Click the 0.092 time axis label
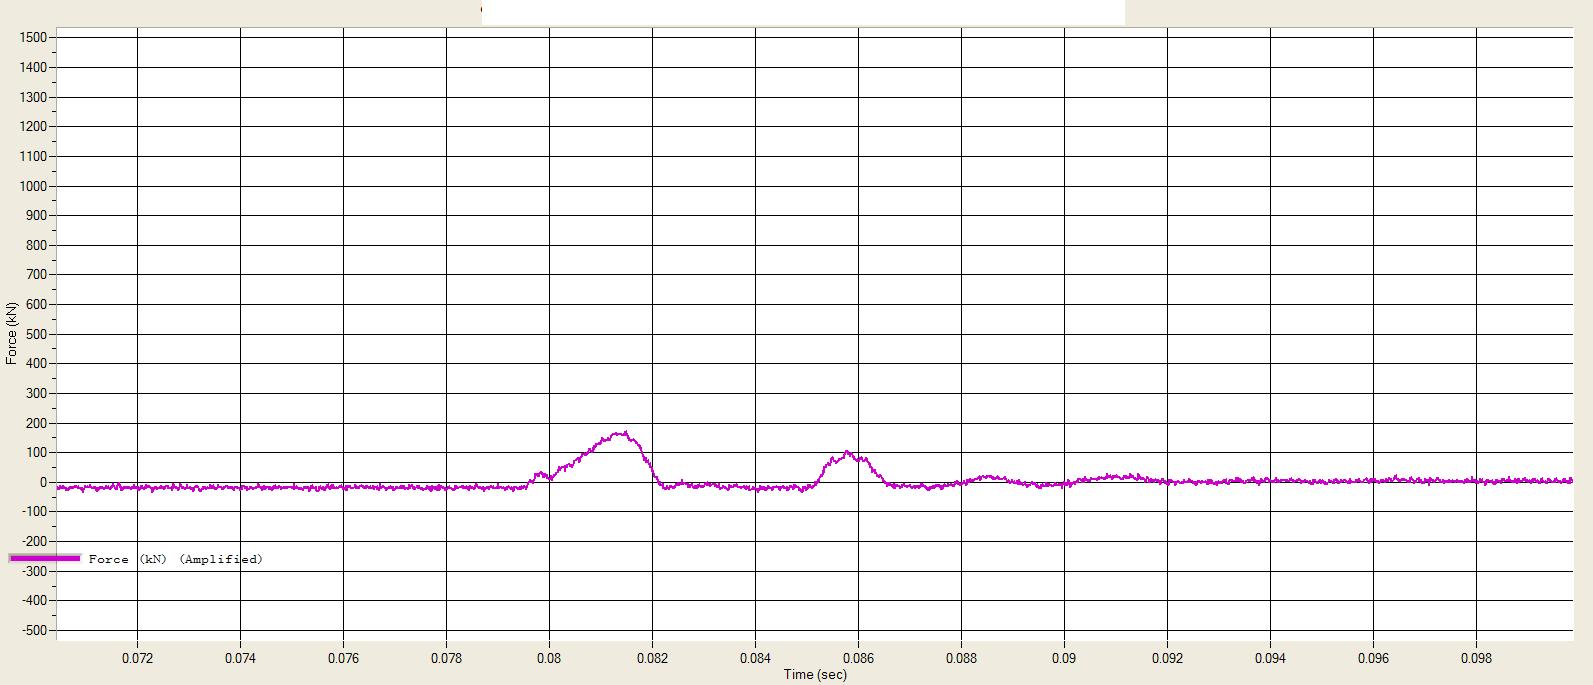 tap(1167, 658)
